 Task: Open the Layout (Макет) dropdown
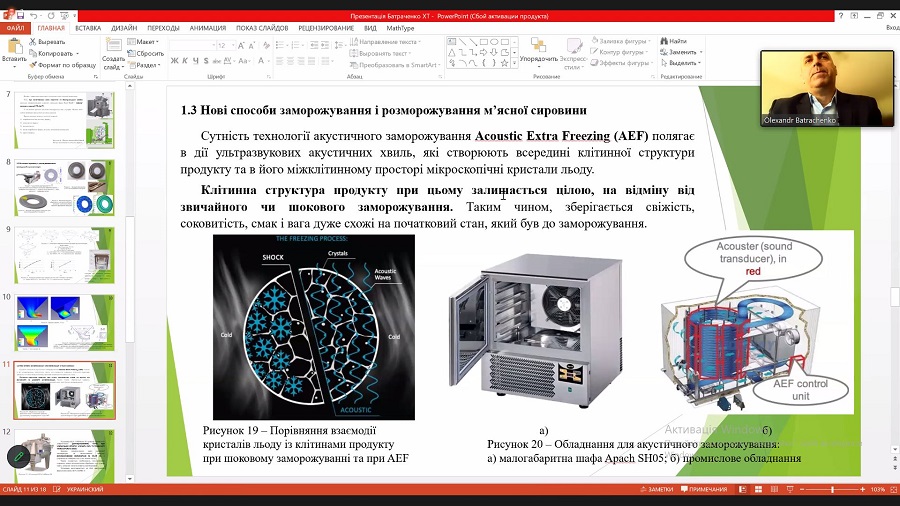click(x=143, y=42)
